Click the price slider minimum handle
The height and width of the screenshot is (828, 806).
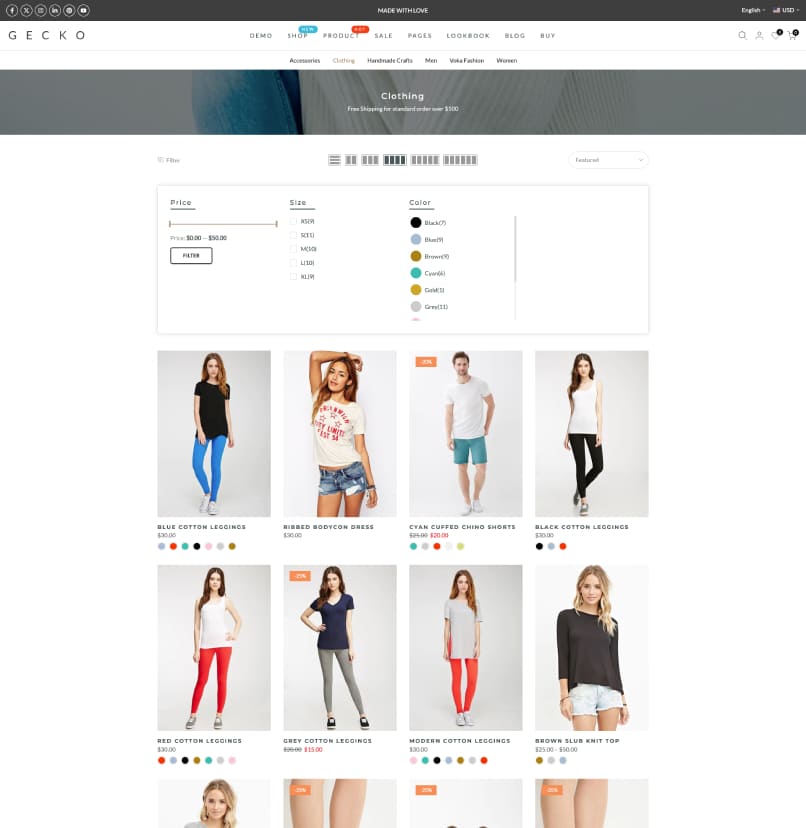click(x=170, y=224)
